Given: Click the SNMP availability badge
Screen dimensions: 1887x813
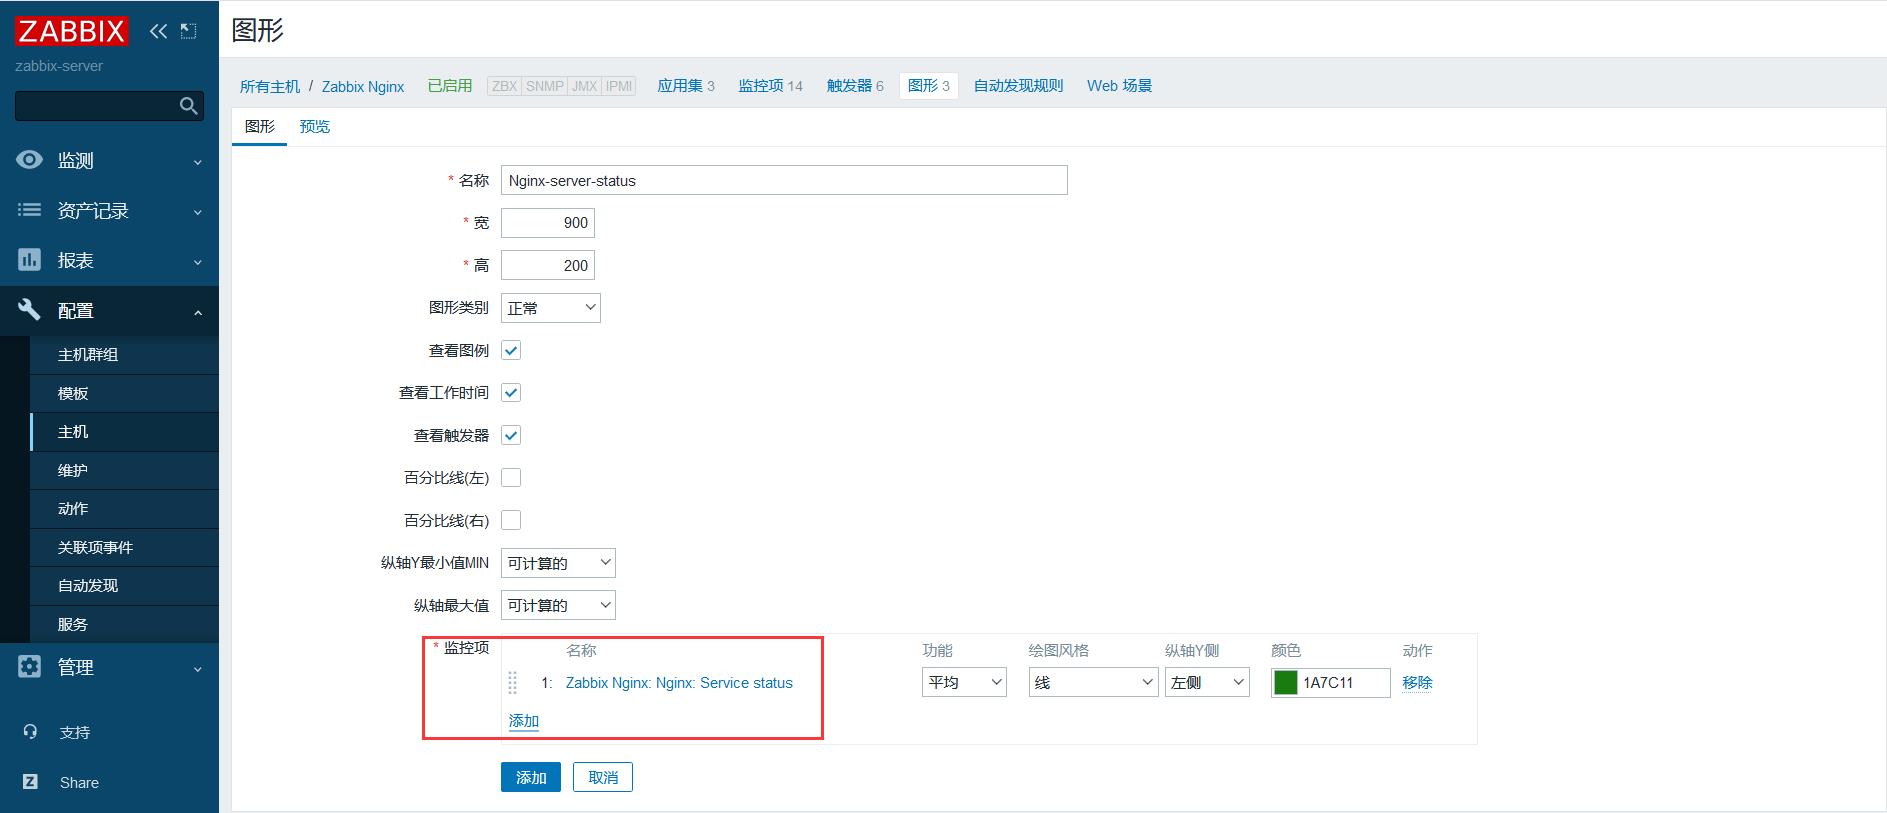Looking at the screenshot, I should click(545, 86).
